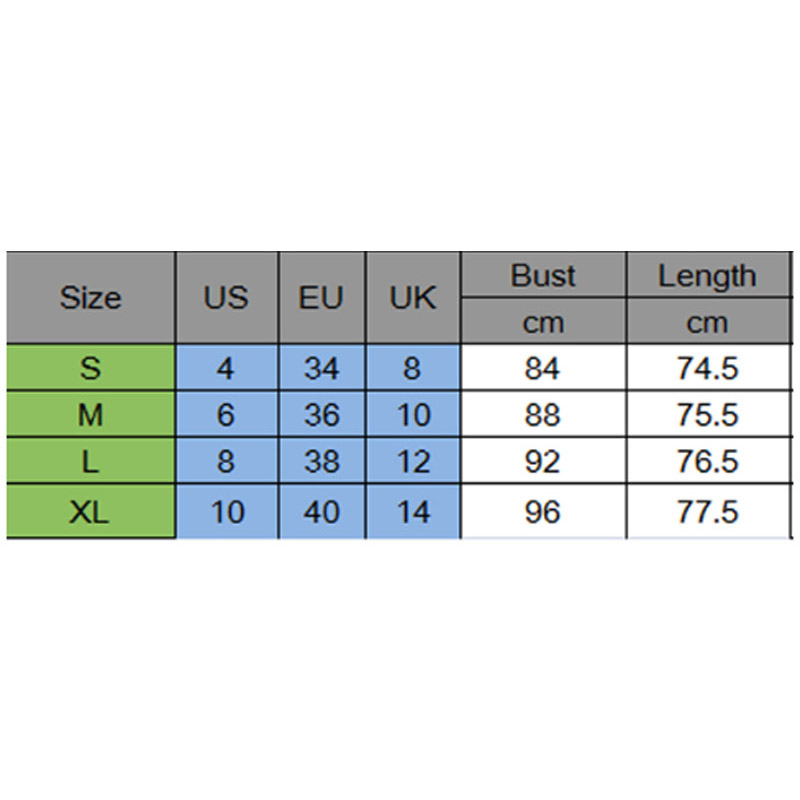Click the Bust header cell
Screen dimensions: 800x800
coord(543,276)
